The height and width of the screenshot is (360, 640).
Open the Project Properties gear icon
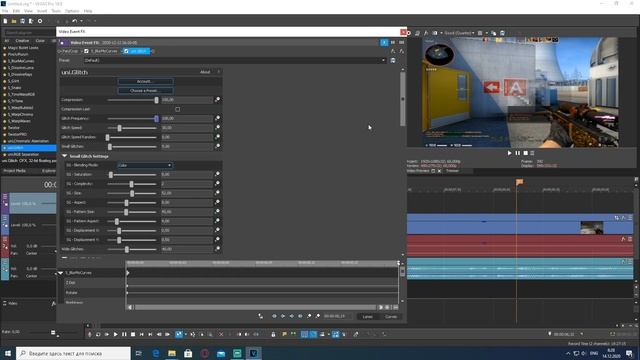(40, 21)
